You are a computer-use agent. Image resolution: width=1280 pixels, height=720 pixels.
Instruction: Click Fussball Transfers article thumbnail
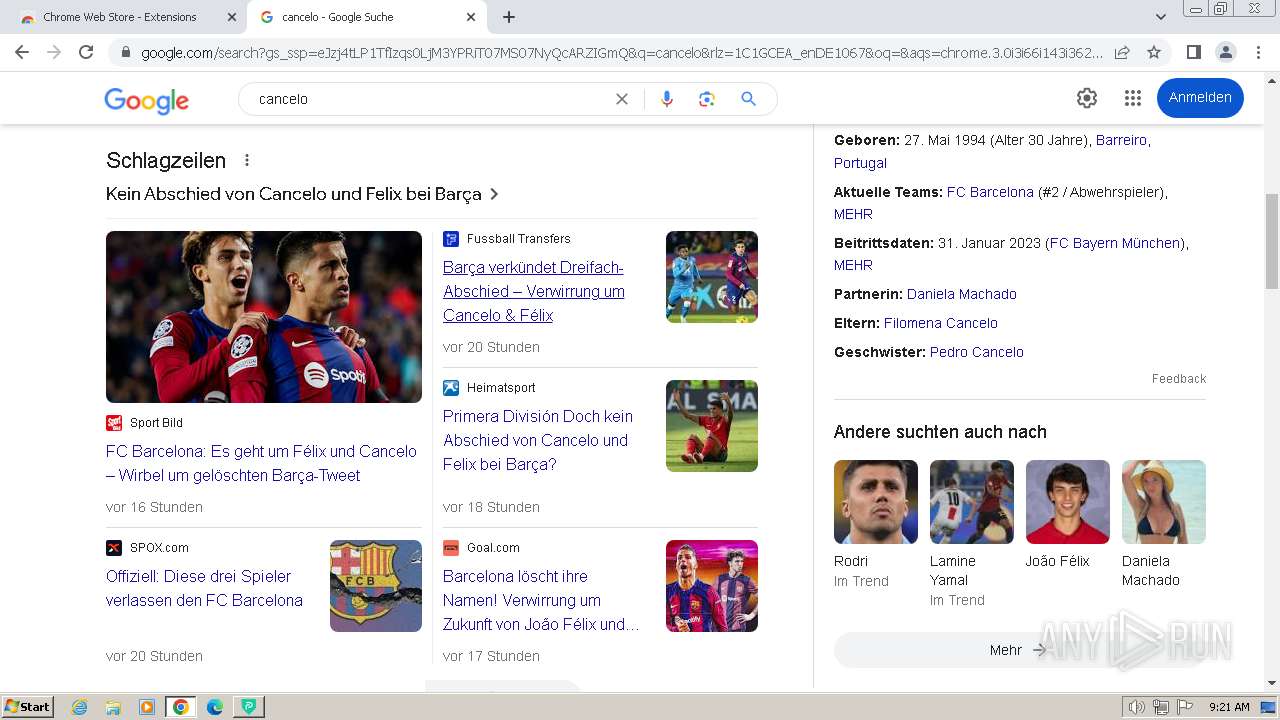pyautogui.click(x=712, y=277)
